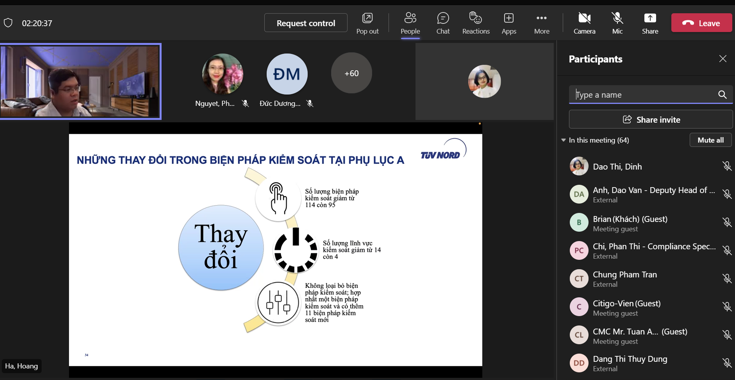Viewport: 735px width, 380px height.
Task: Click muted mic icon for Citigo-Vien
Action: pos(727,306)
